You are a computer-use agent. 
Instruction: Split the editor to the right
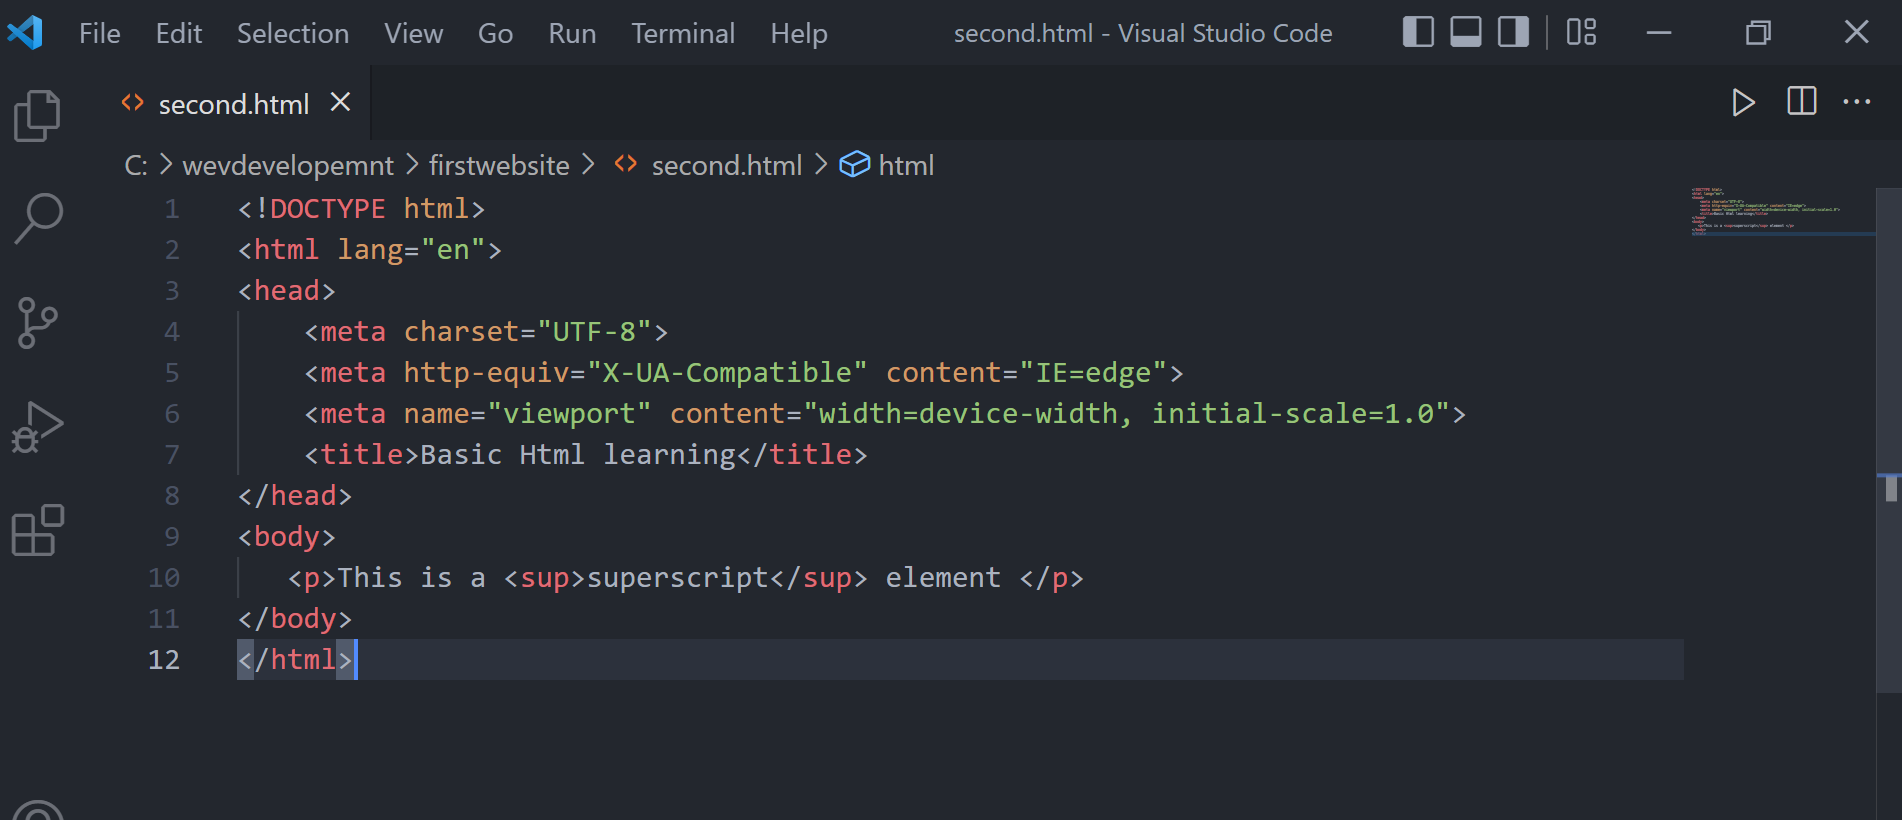click(1802, 101)
